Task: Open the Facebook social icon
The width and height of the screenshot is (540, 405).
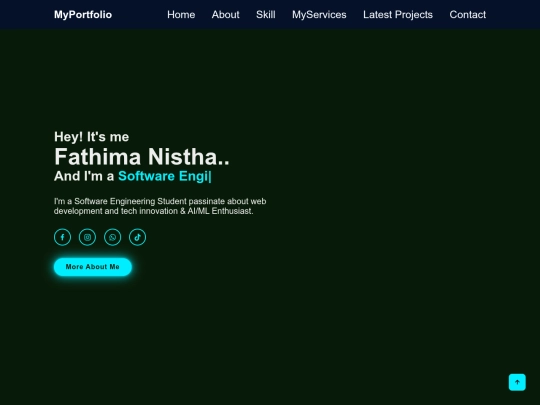Action: tap(62, 237)
